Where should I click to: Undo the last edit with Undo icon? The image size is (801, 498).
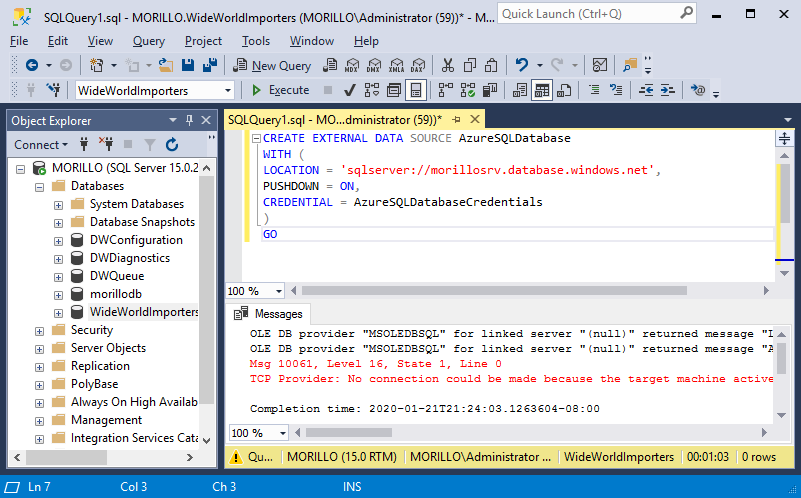tap(522, 65)
